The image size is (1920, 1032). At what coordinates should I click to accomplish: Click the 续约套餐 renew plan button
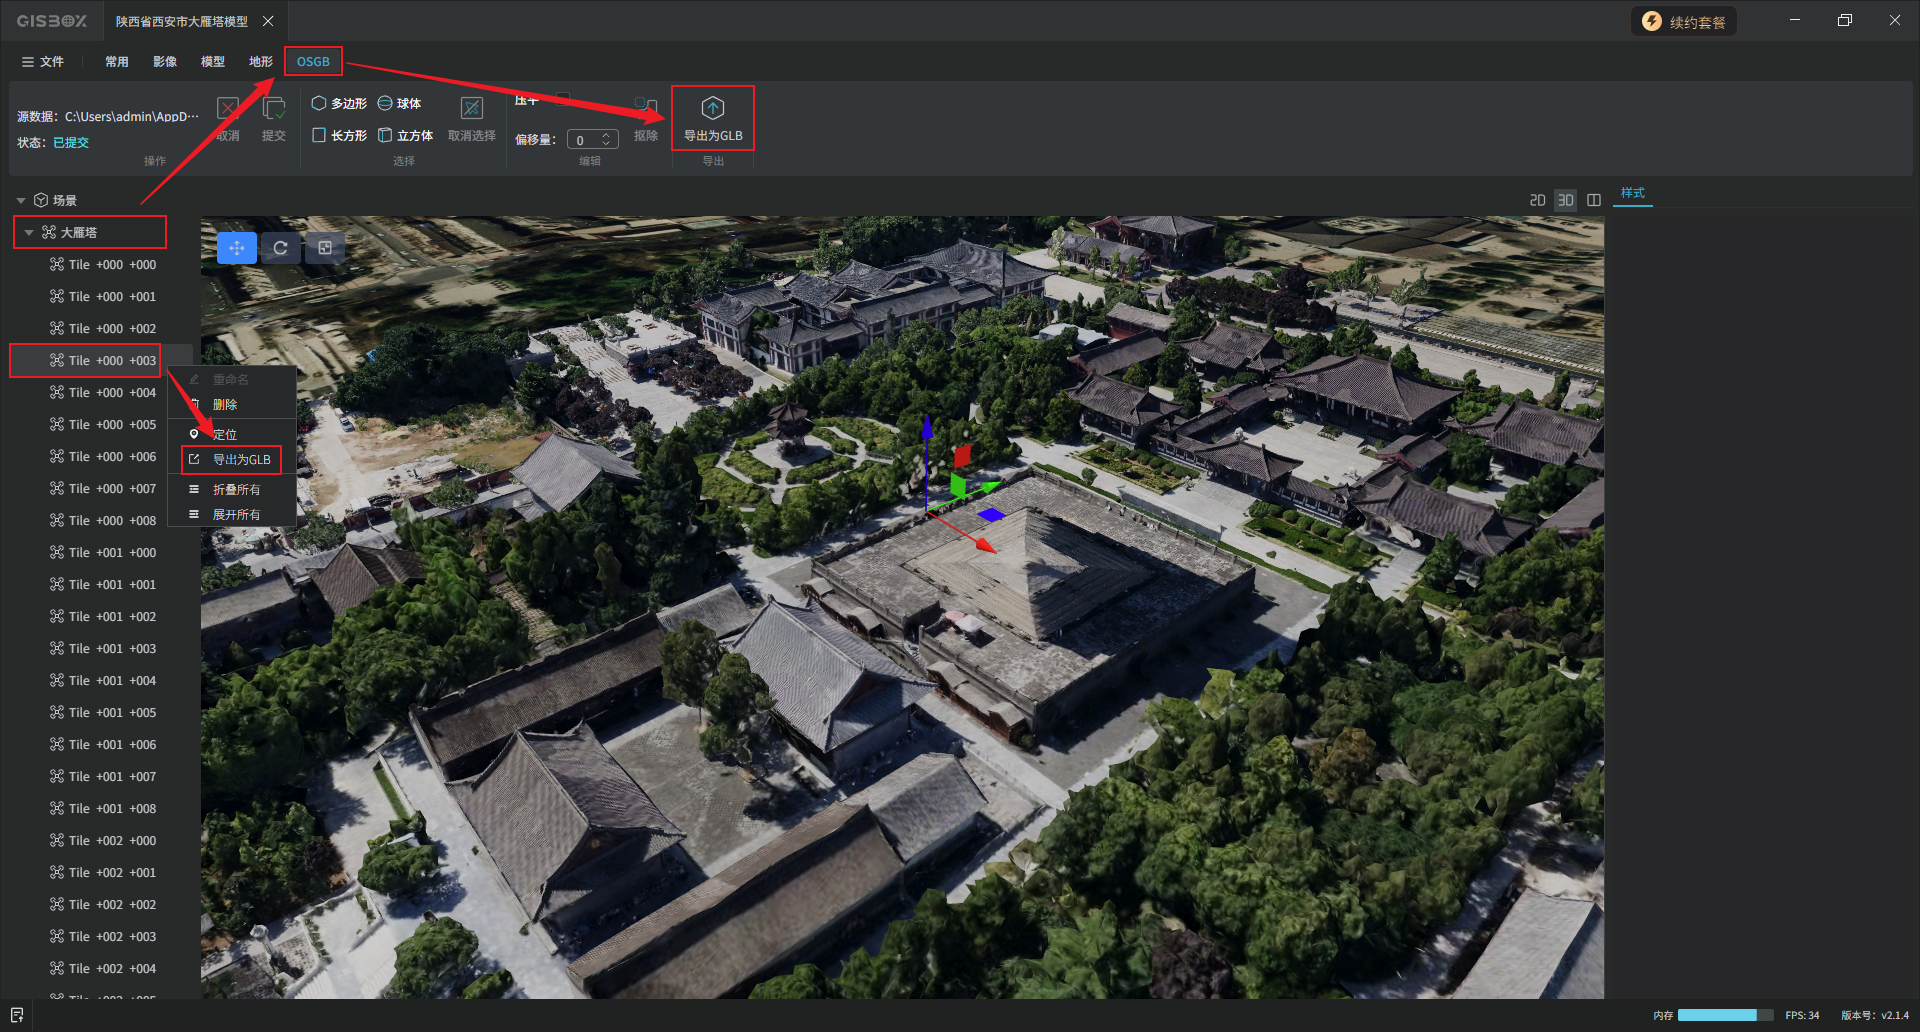(x=1684, y=22)
